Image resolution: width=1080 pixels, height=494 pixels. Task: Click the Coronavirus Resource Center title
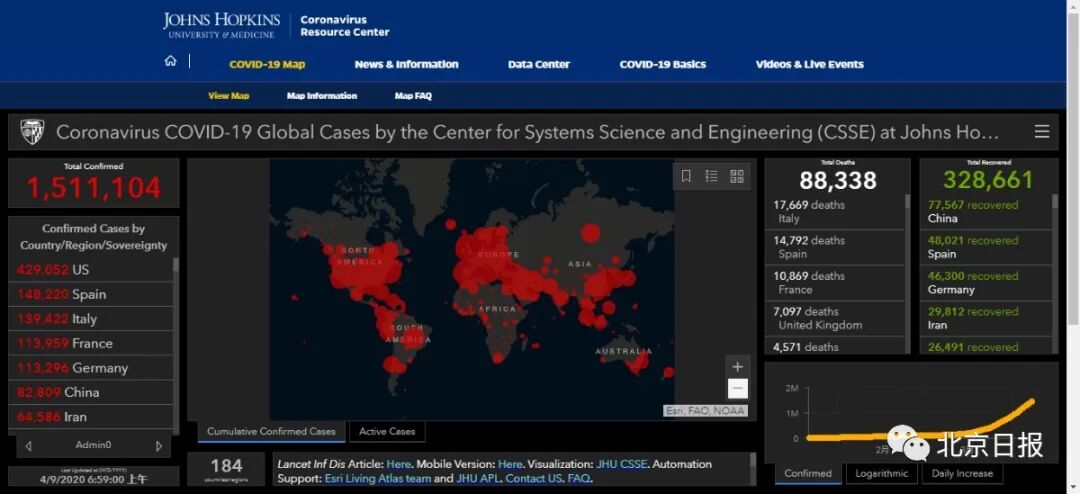point(344,25)
